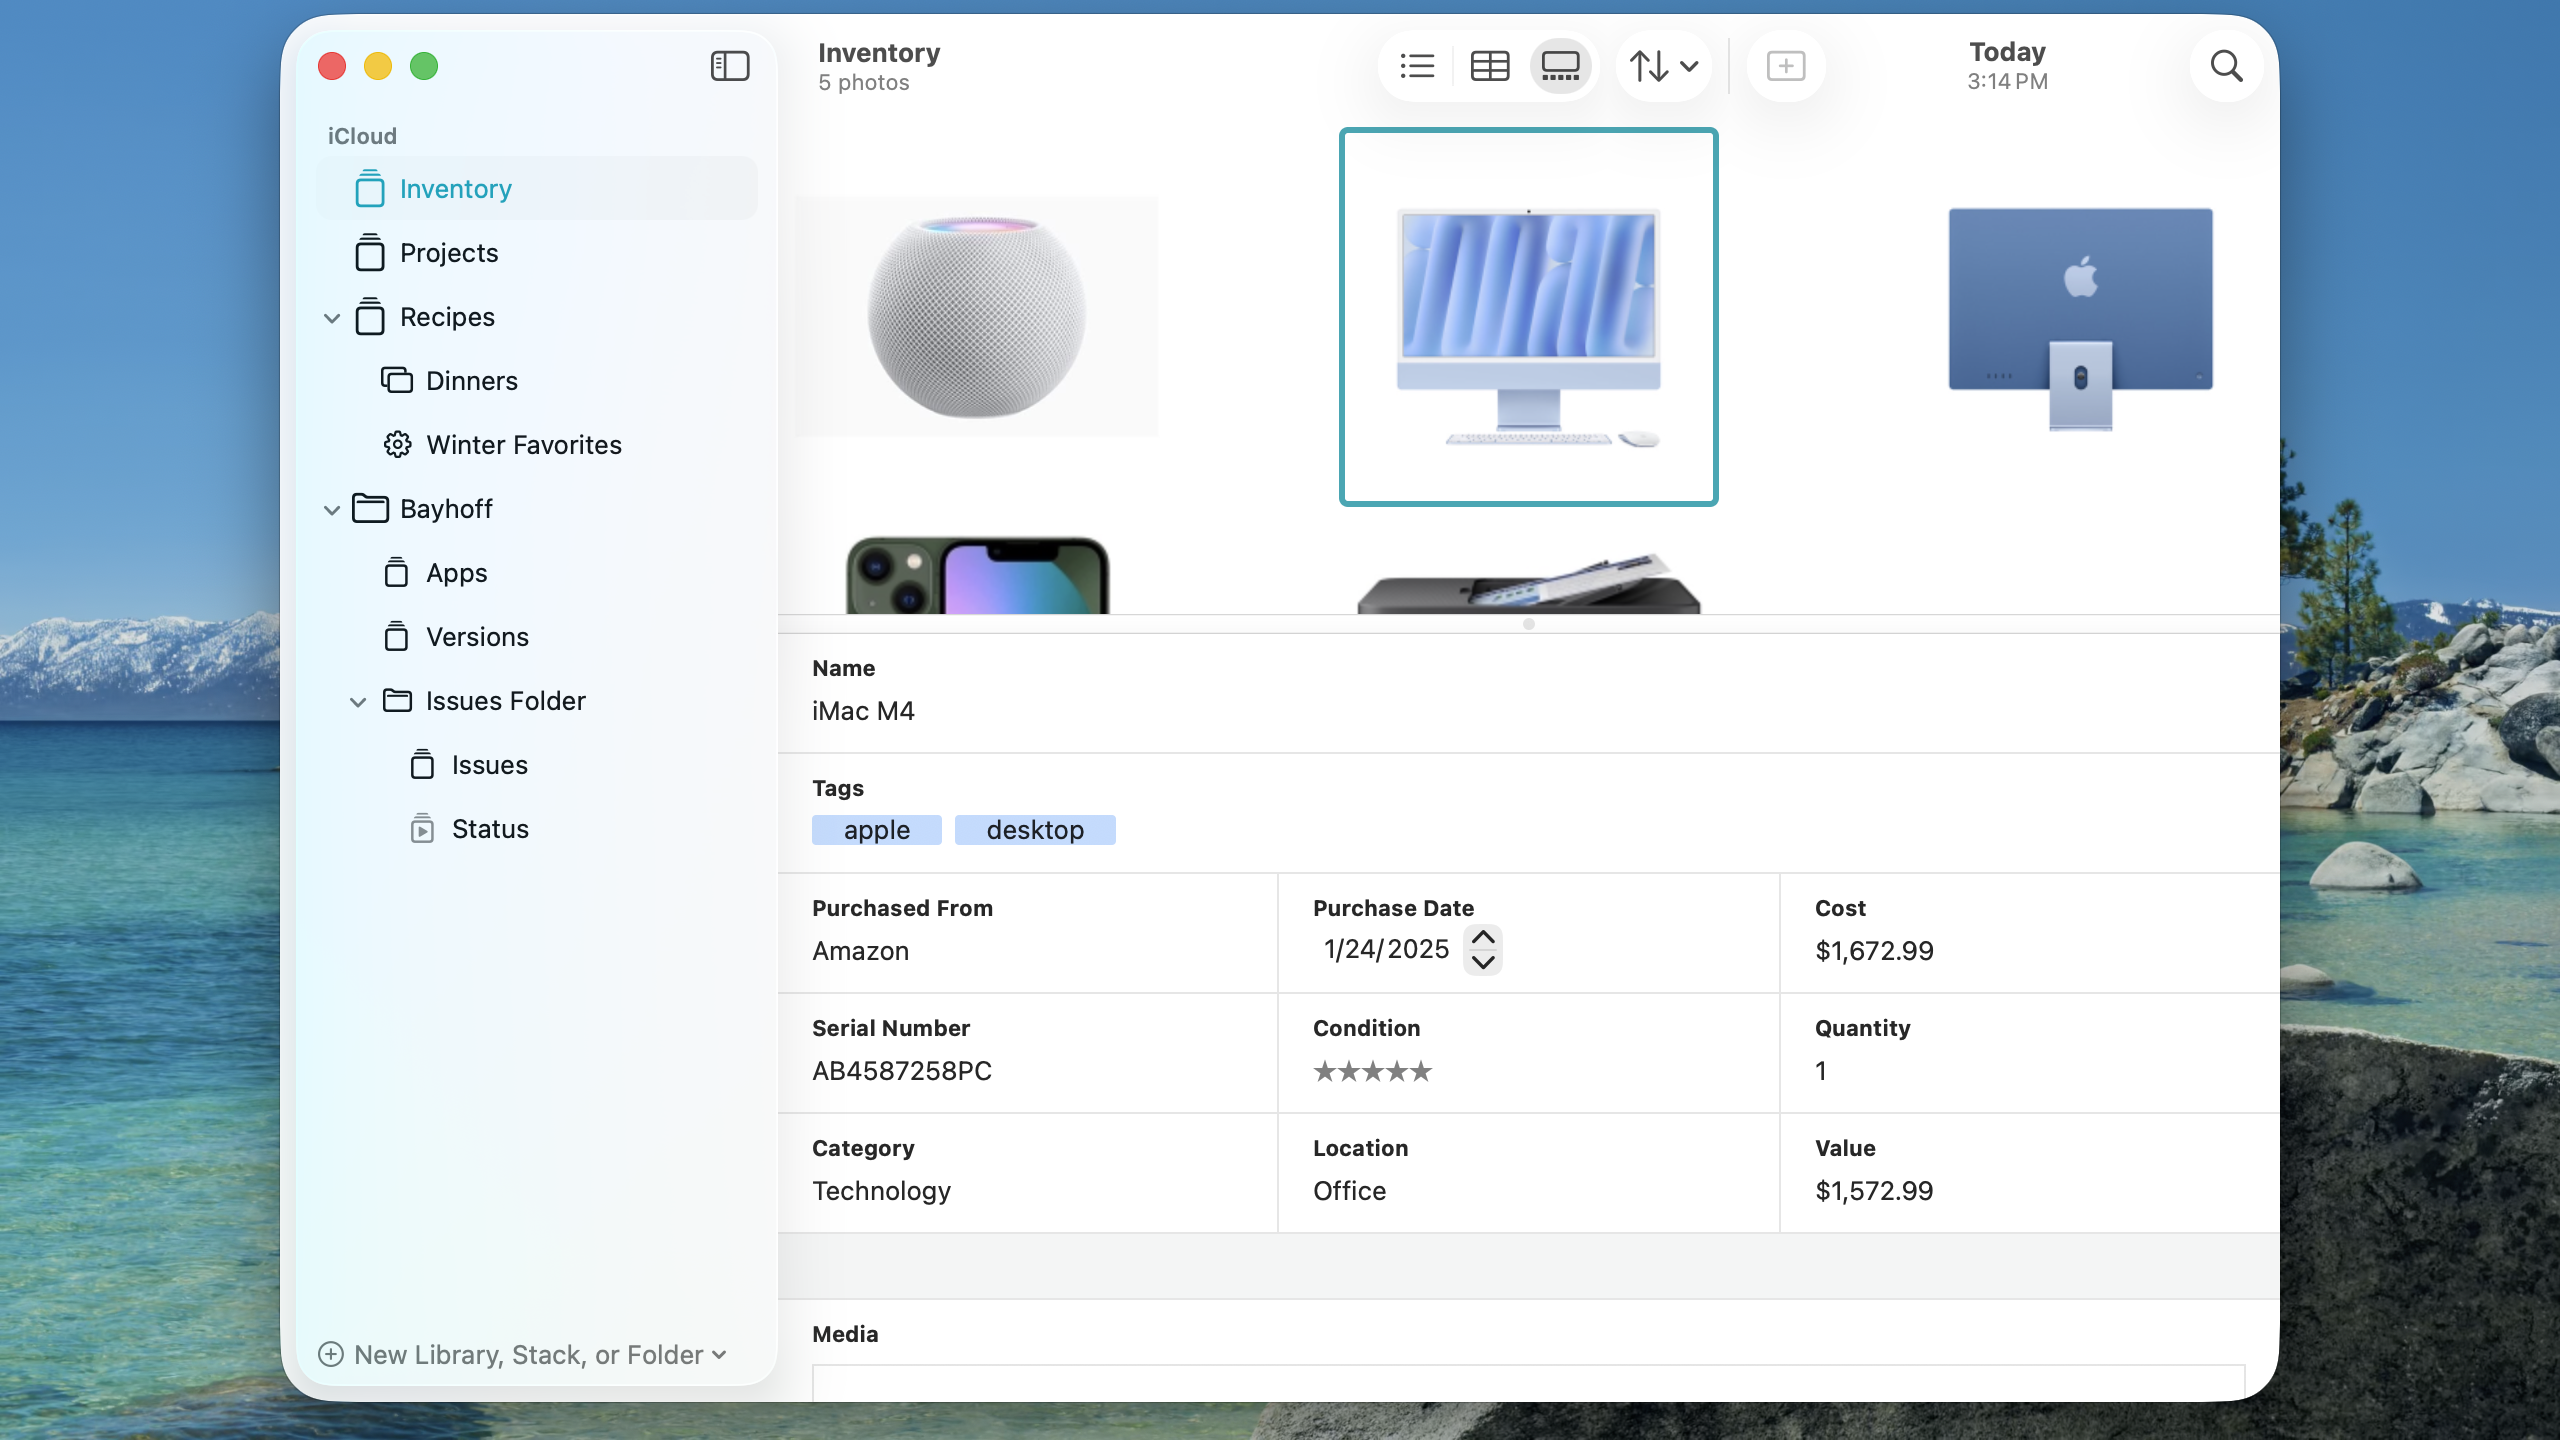
Task: Open the Dinners stack
Action: (471, 380)
